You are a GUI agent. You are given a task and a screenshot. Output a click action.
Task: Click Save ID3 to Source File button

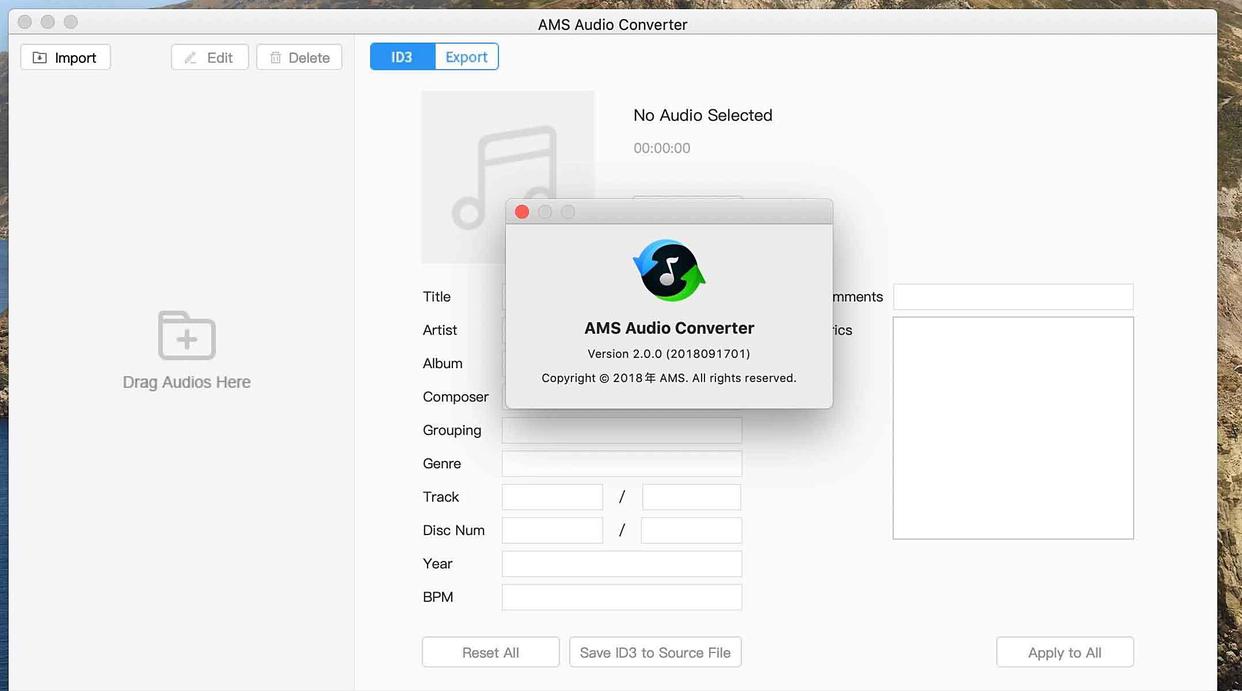coord(655,652)
